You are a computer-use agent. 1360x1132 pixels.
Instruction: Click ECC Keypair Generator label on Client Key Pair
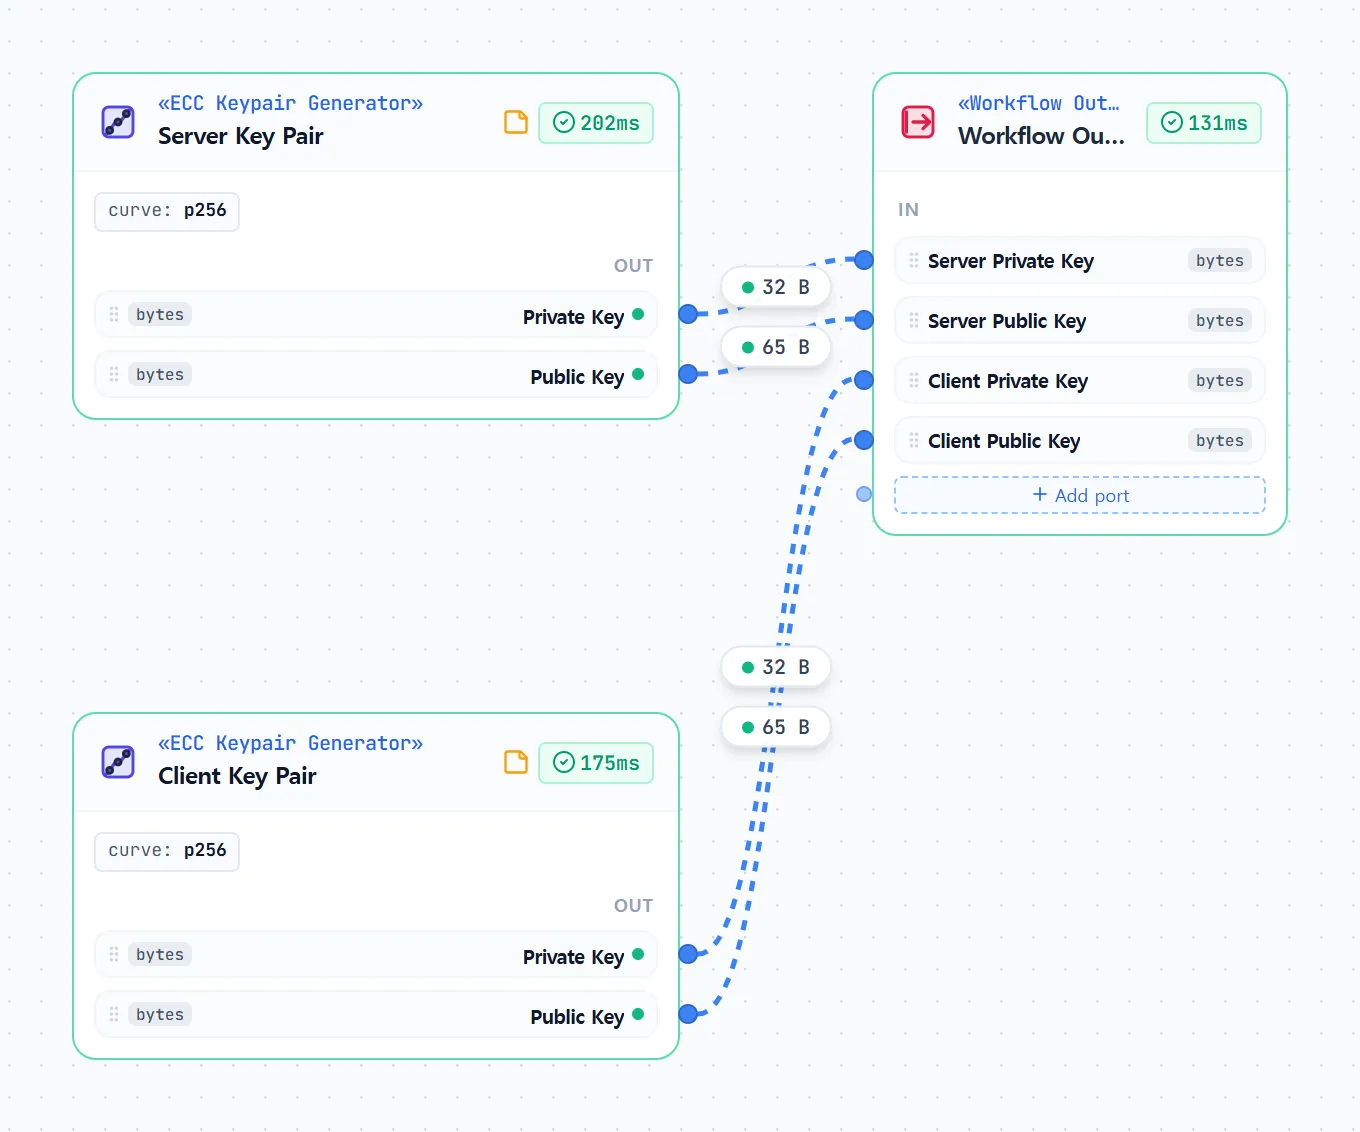pyautogui.click(x=290, y=743)
